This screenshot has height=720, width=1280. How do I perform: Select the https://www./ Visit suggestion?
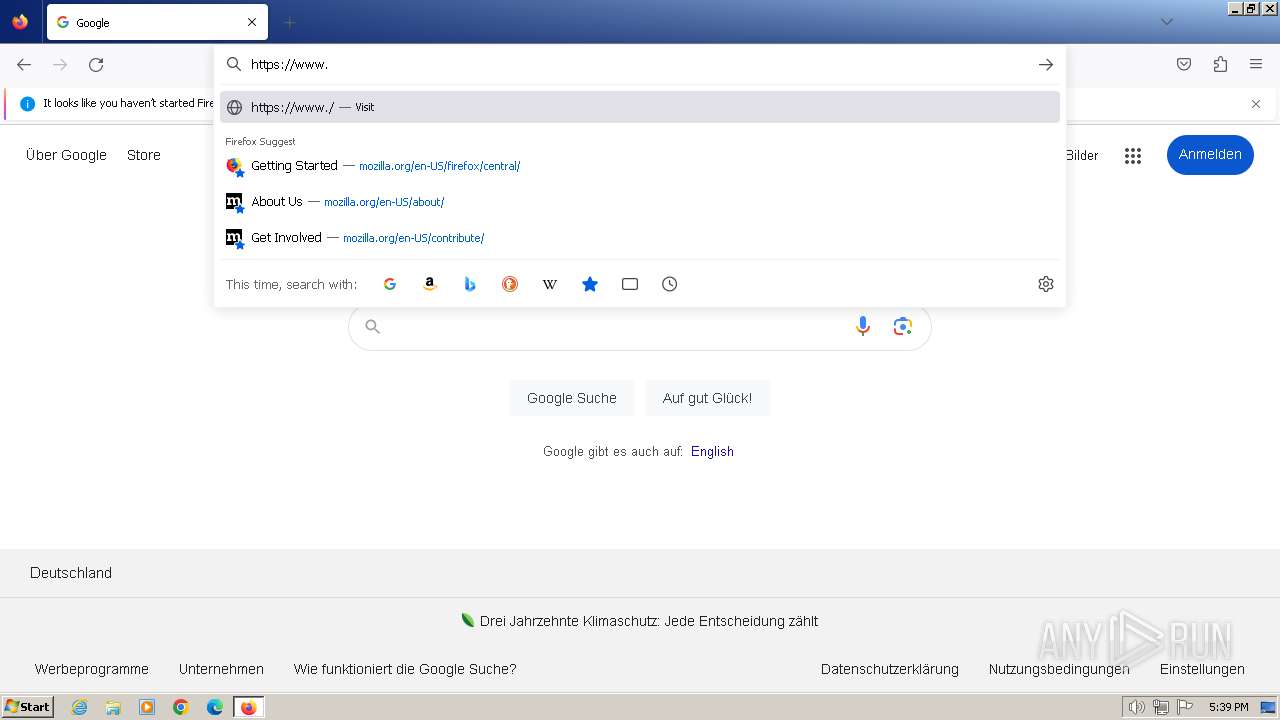(640, 107)
